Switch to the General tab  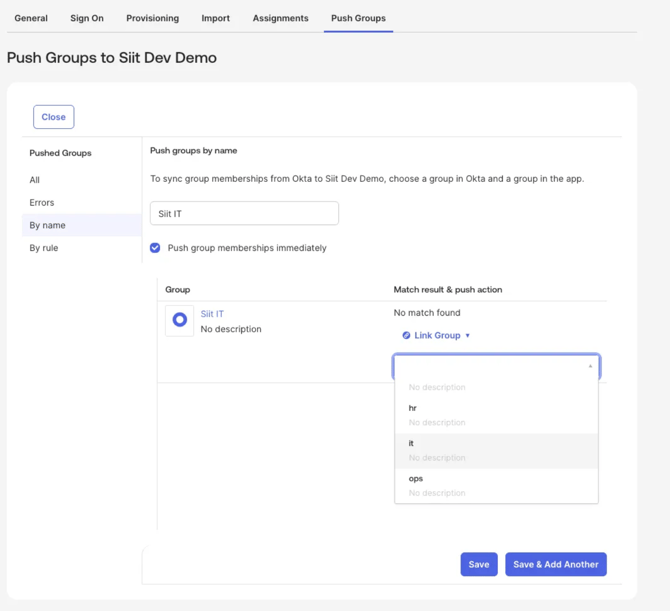point(31,18)
